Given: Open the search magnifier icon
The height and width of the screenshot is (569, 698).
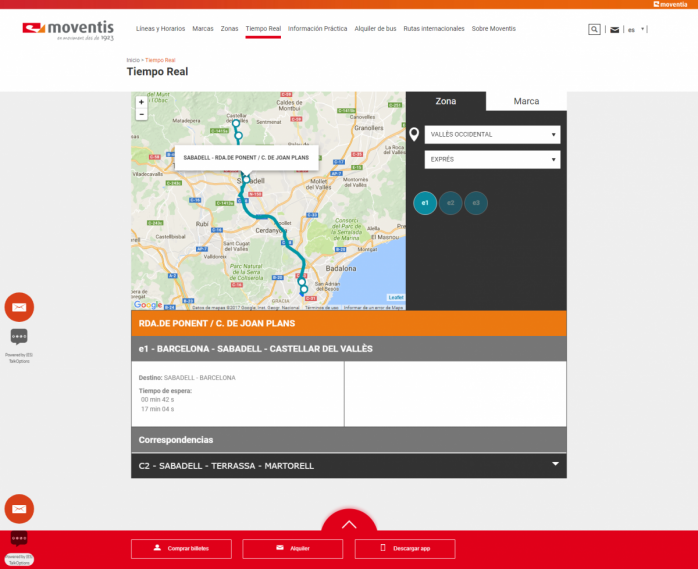Looking at the screenshot, I should pyautogui.click(x=594, y=29).
